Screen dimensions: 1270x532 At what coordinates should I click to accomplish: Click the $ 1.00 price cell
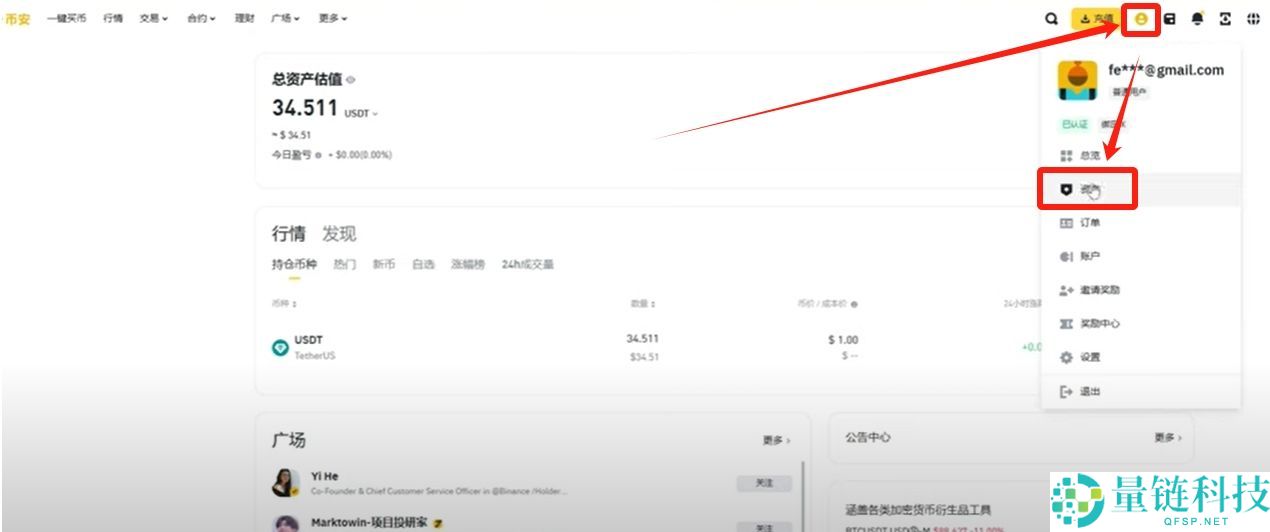click(843, 340)
